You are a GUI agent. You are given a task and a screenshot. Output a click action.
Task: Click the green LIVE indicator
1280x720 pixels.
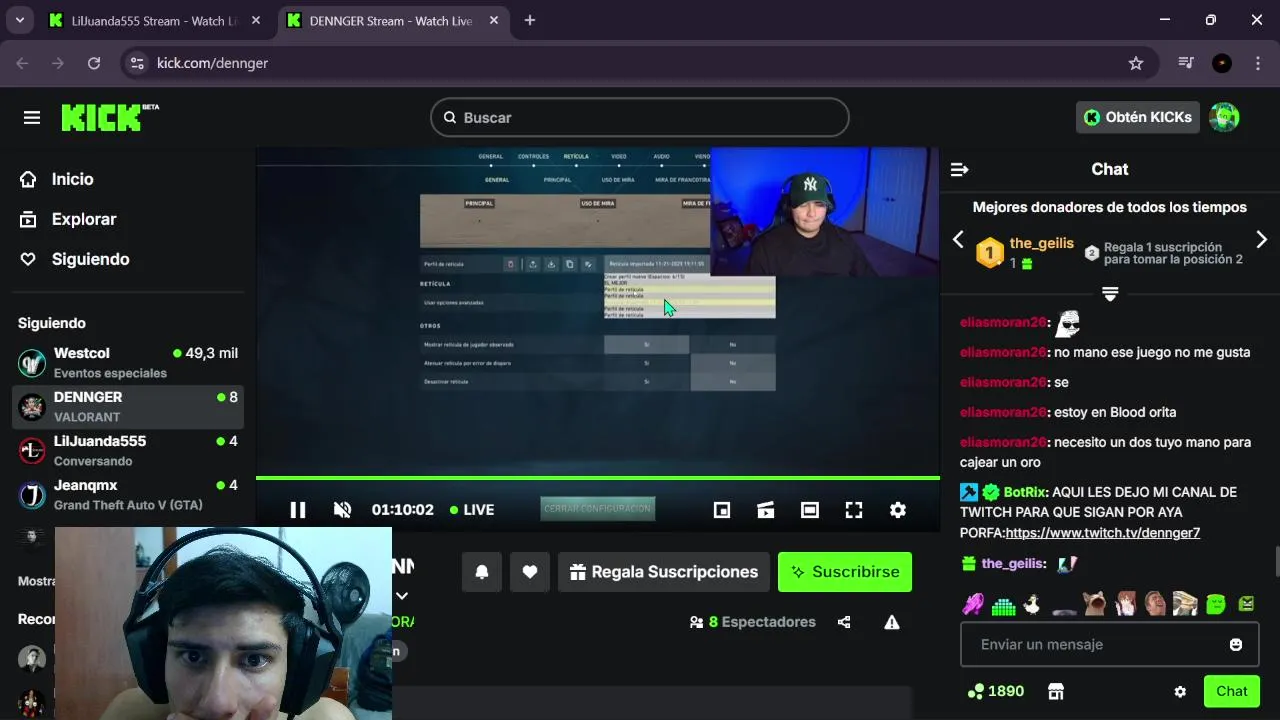pyautogui.click(x=472, y=510)
